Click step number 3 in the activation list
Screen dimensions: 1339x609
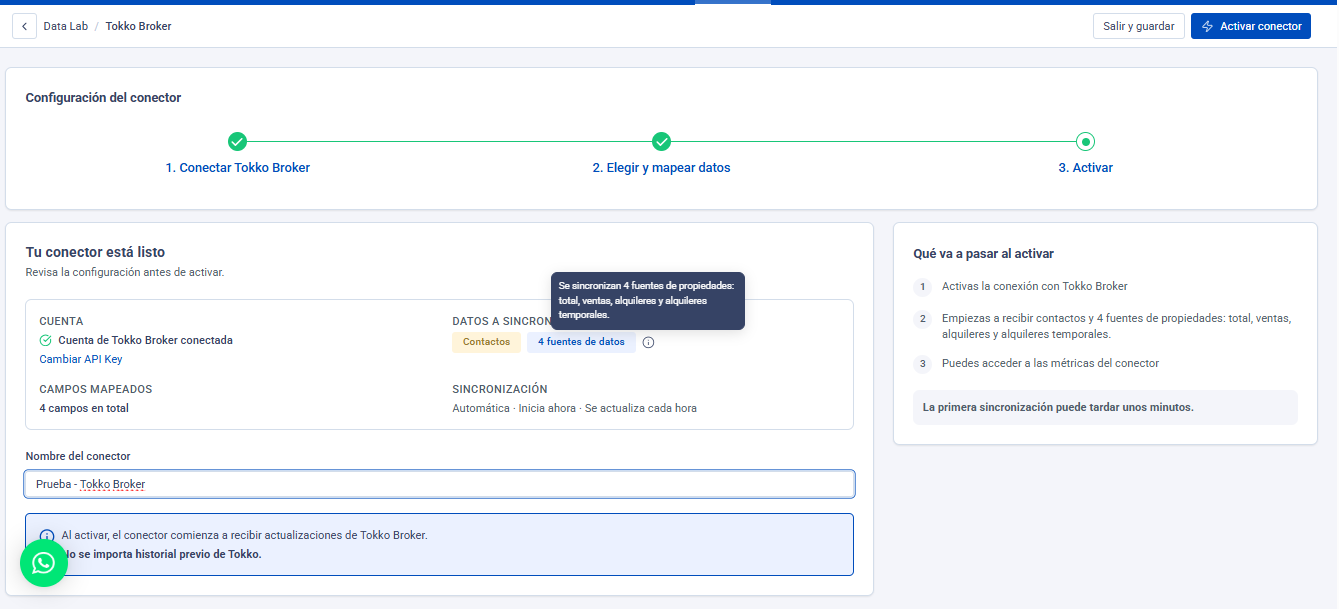coord(923,364)
